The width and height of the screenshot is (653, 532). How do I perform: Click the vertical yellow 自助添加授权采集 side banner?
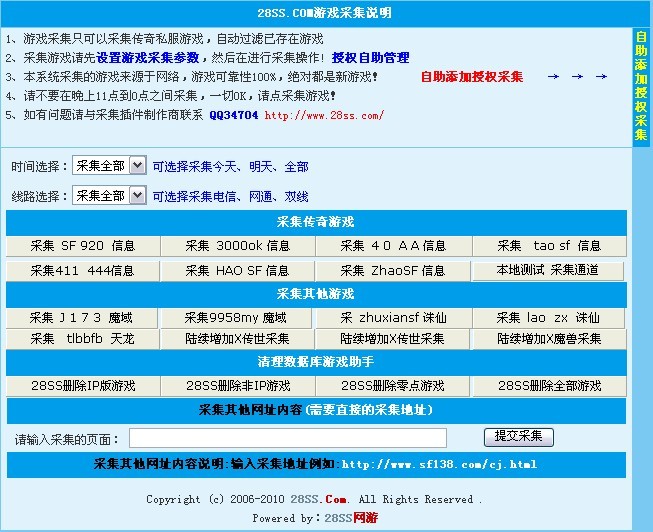(641, 85)
